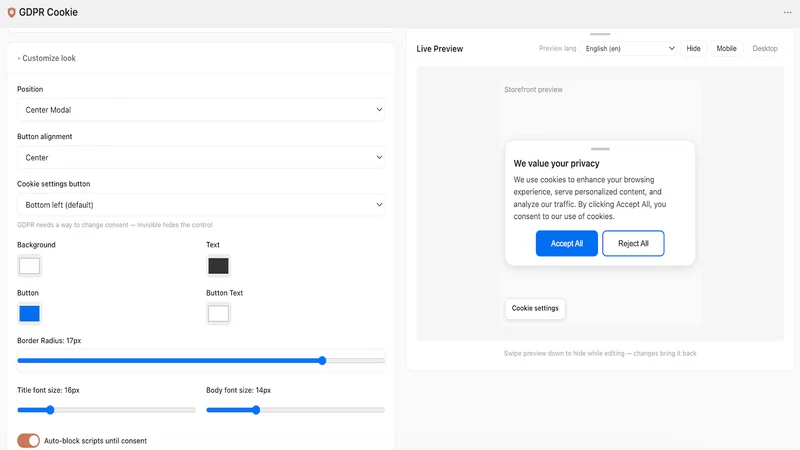Click the GDPR consent hint text
This screenshot has width=800, height=450.
115,225
